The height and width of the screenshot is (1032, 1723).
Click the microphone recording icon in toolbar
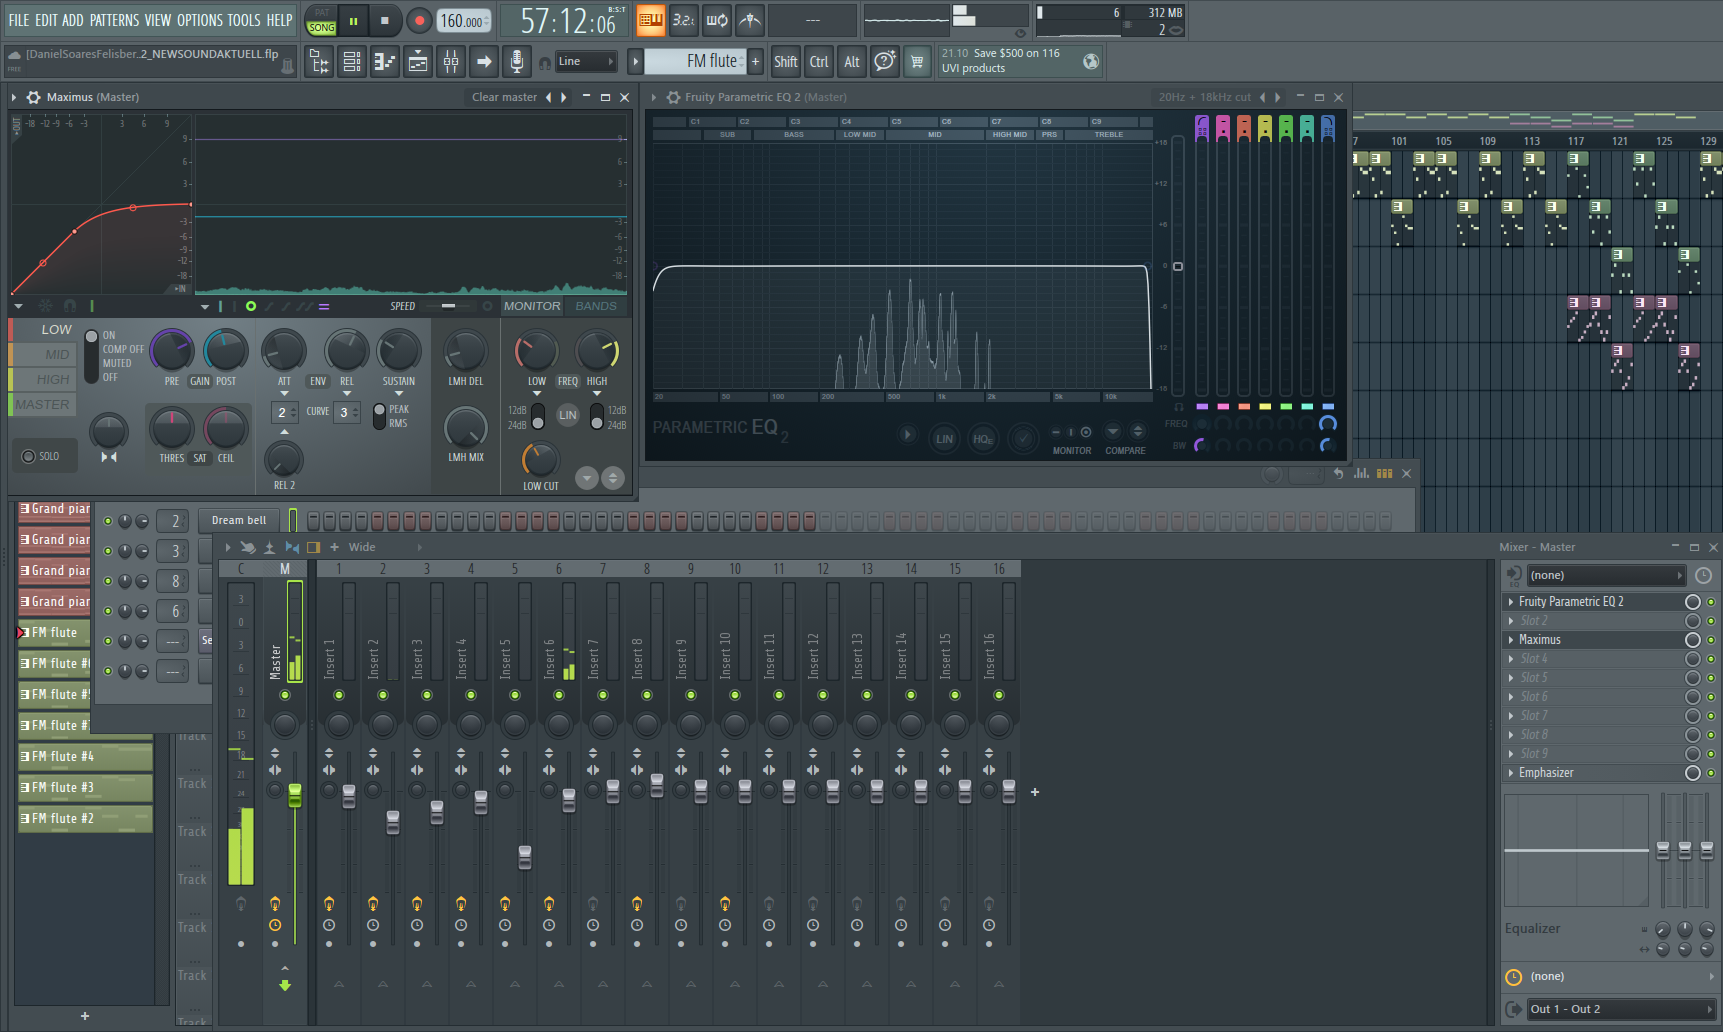click(517, 62)
